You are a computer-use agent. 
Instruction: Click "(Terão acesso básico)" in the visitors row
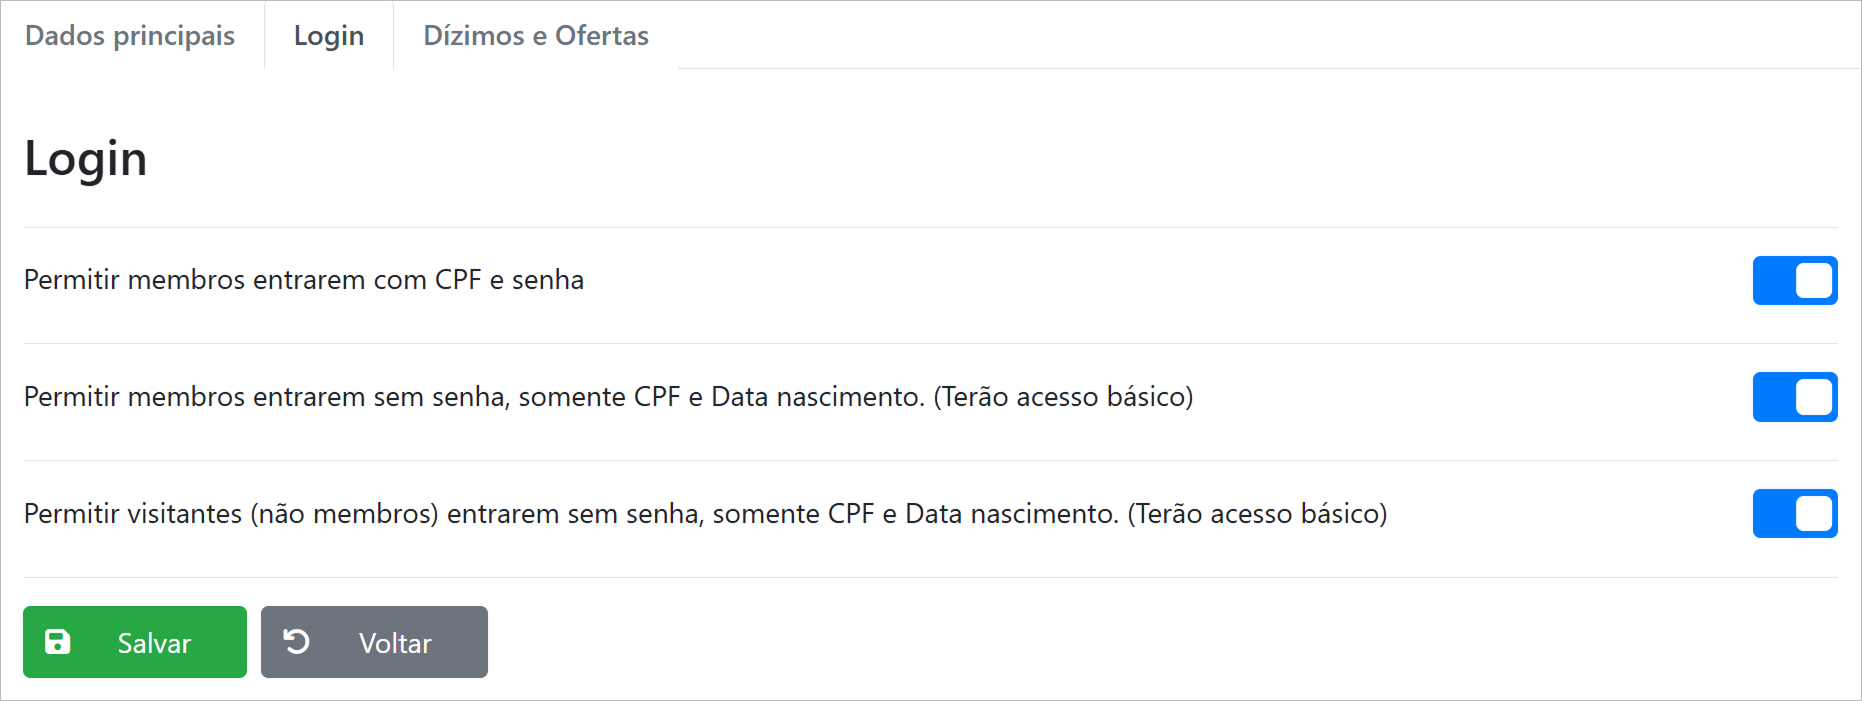[1257, 514]
